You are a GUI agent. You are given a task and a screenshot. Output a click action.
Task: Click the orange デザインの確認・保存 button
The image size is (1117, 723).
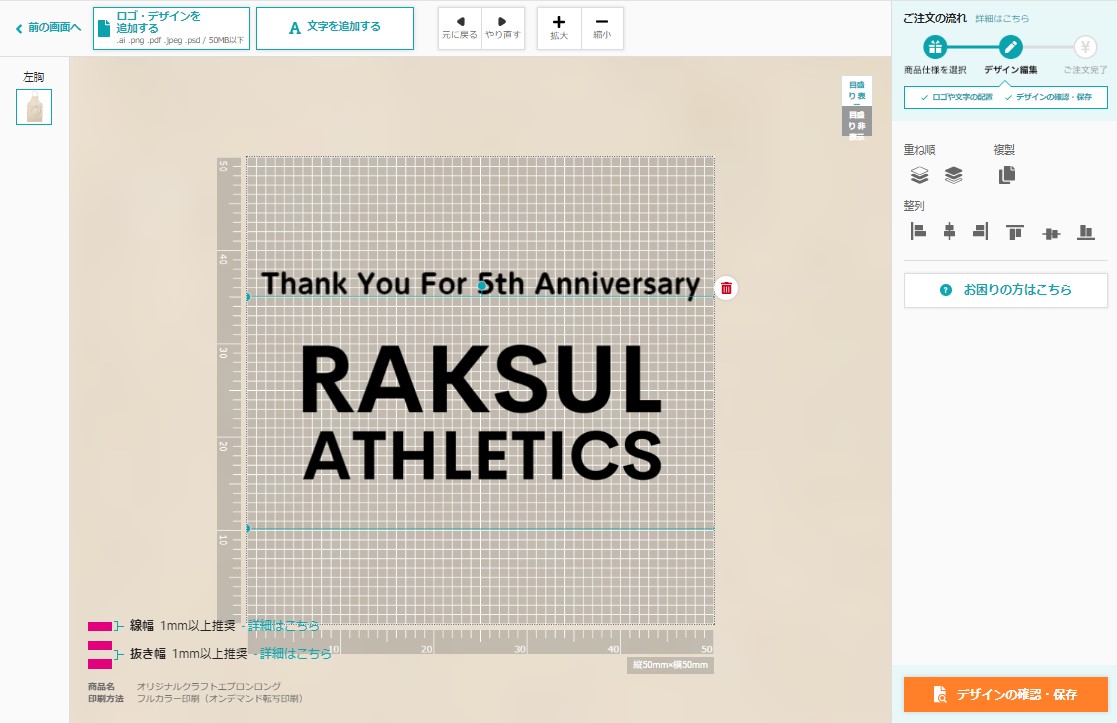1005,695
